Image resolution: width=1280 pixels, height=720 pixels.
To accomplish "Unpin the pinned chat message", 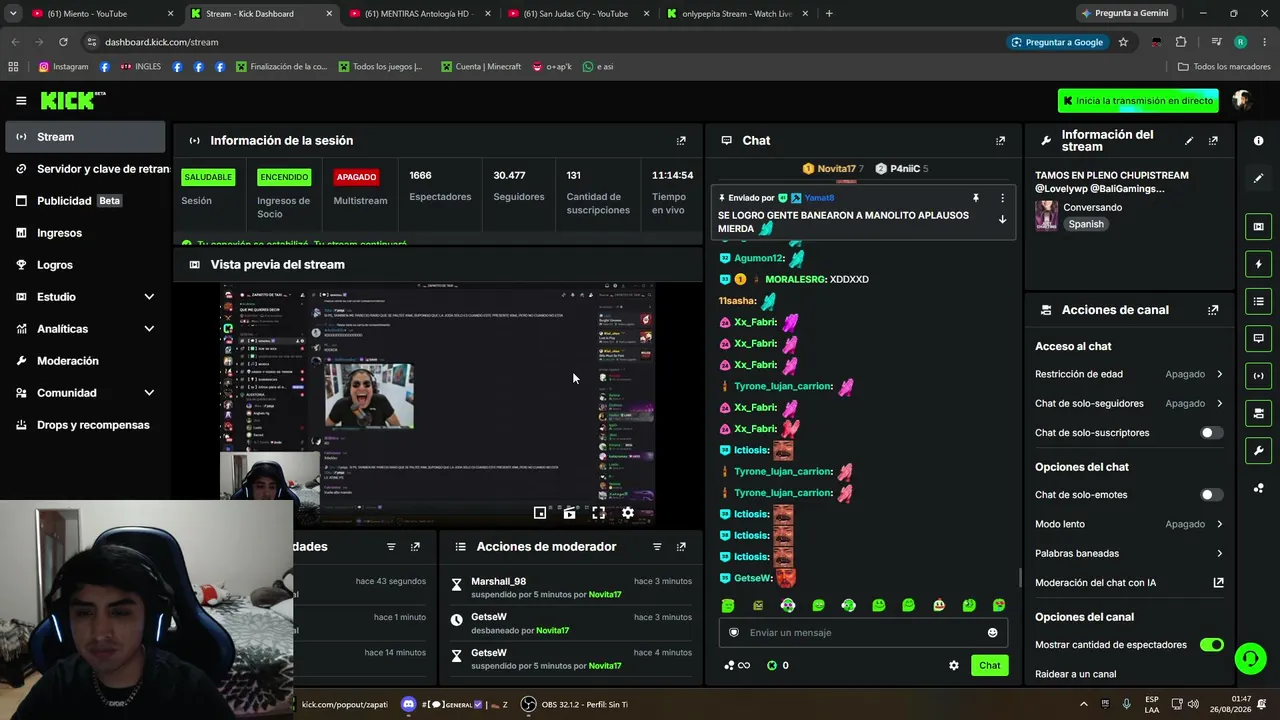I will pyautogui.click(x=976, y=198).
